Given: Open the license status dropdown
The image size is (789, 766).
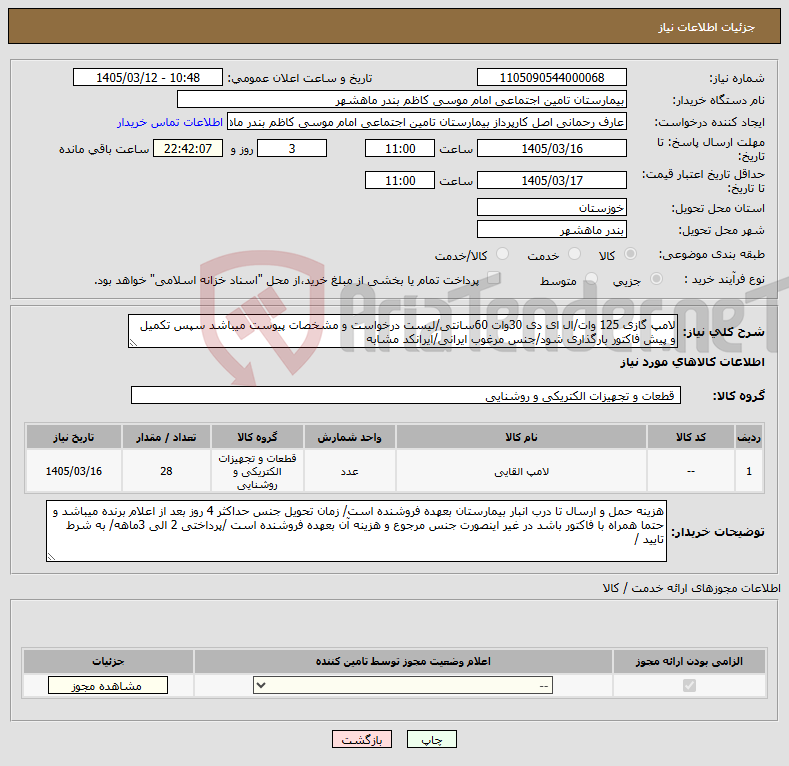Looking at the screenshot, I should [x=403, y=685].
